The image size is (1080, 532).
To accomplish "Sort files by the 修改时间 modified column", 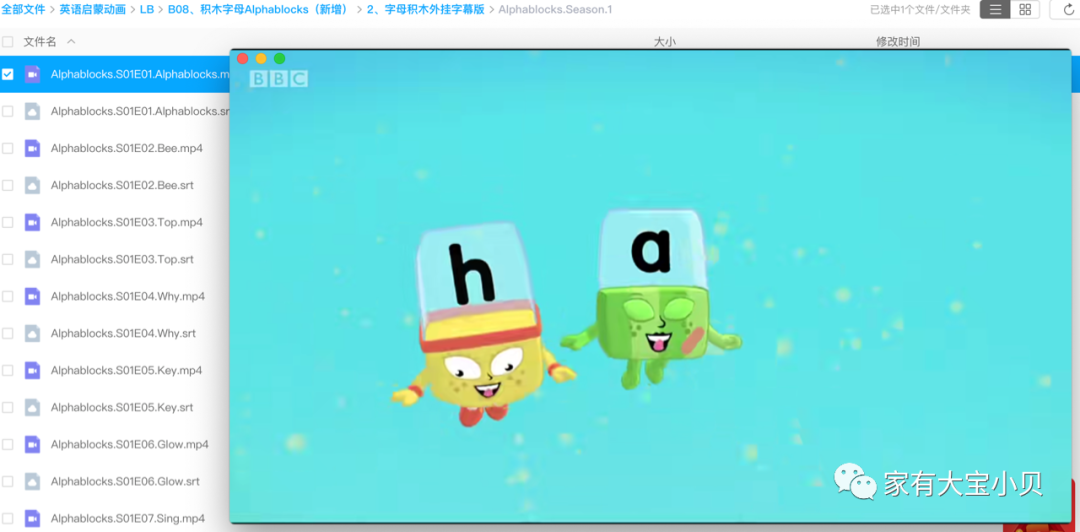I will pyautogui.click(x=897, y=41).
